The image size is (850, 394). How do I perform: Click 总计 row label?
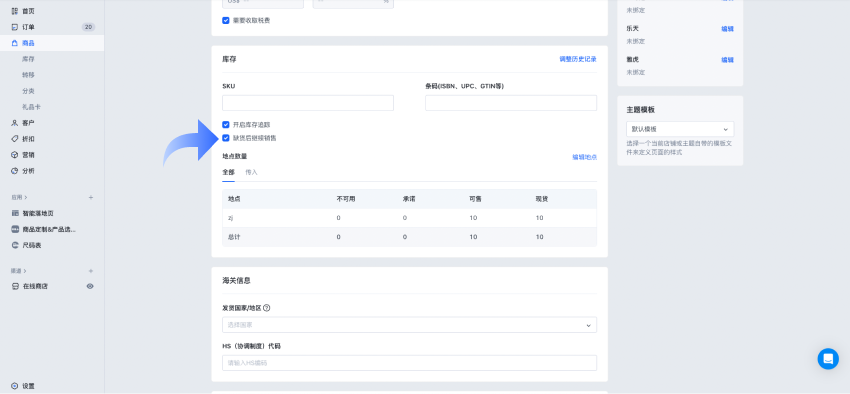click(x=234, y=237)
